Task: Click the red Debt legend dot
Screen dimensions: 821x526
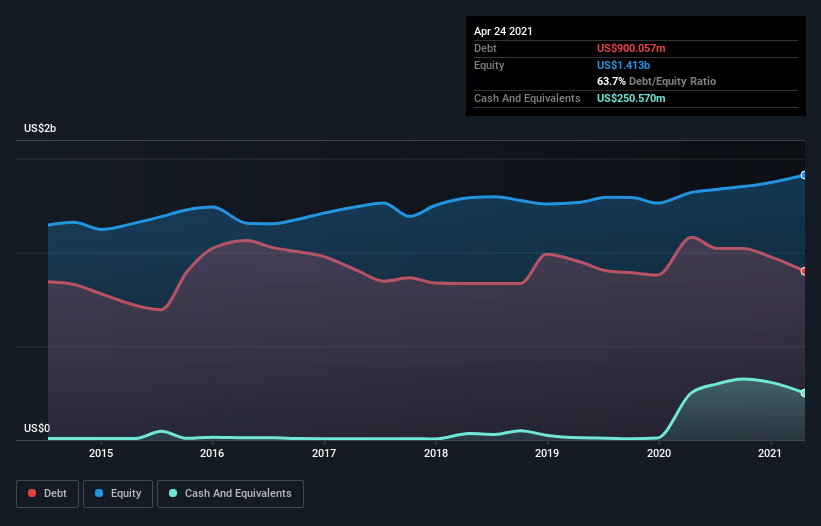Action: (x=32, y=493)
